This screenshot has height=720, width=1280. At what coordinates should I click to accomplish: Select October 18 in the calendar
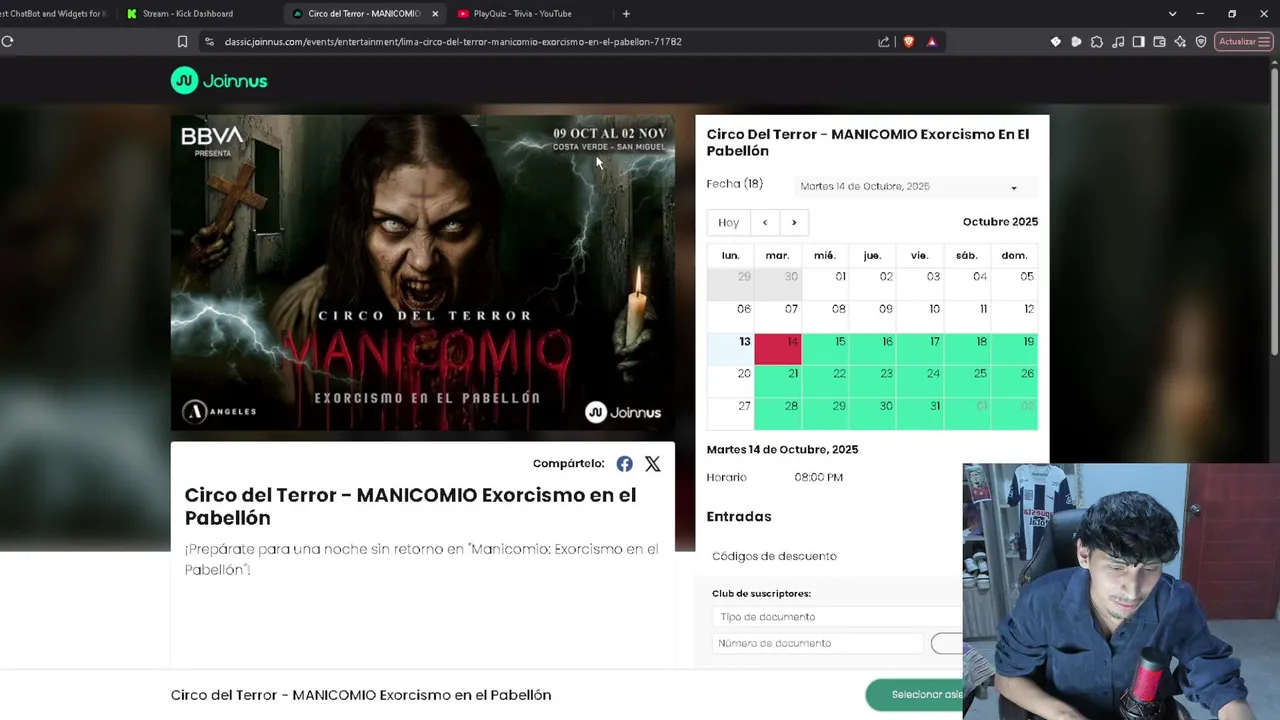pos(966,350)
